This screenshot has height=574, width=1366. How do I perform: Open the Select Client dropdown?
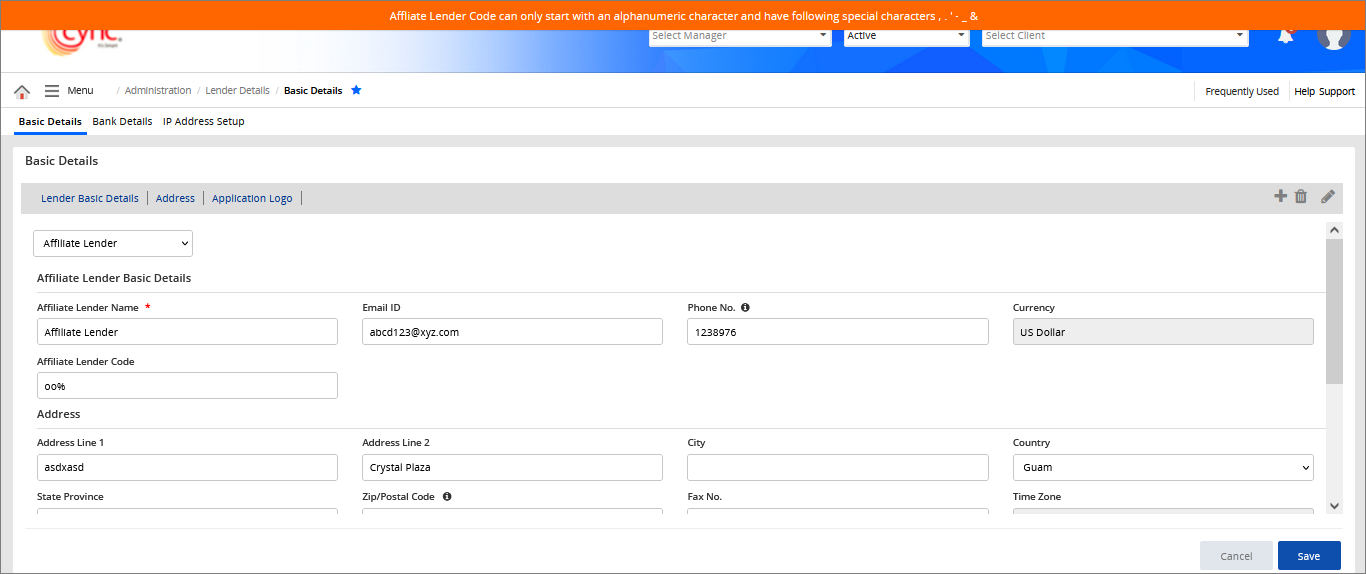(1114, 36)
